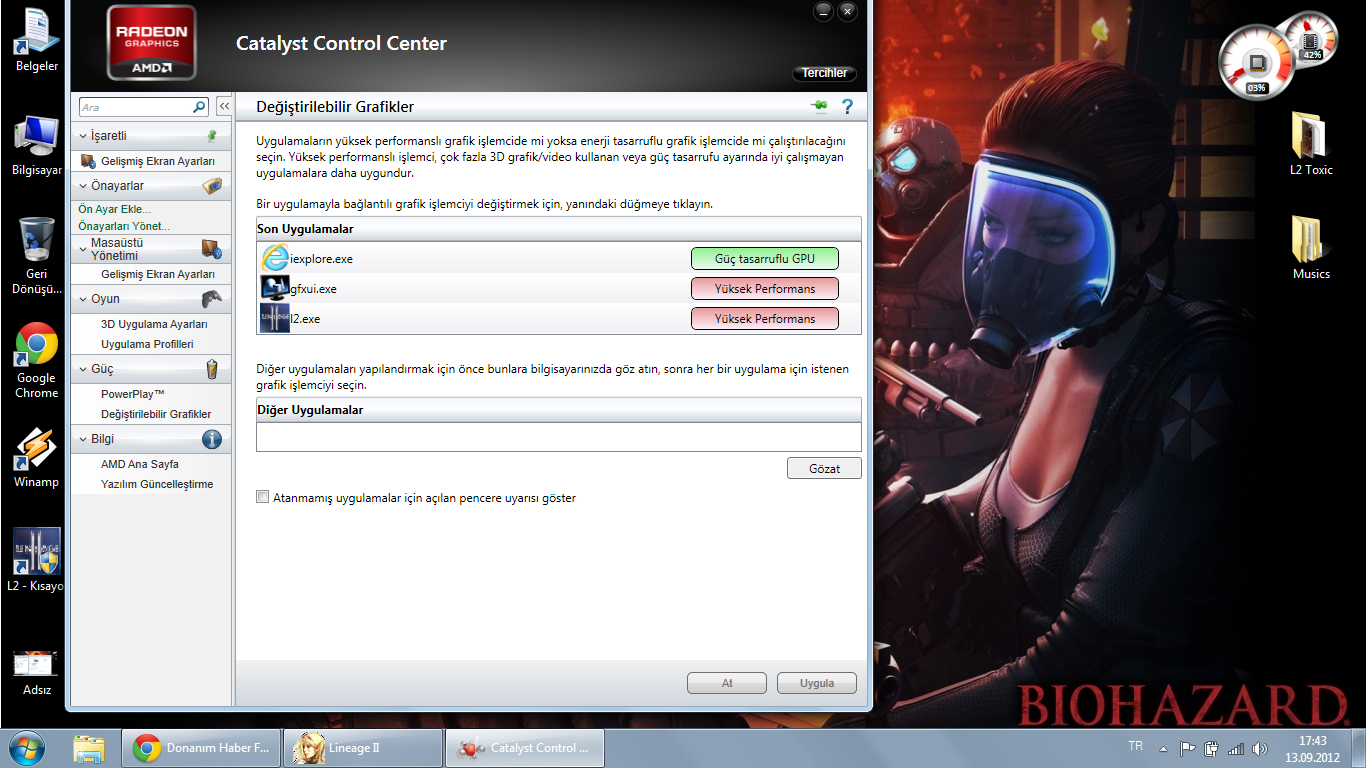Click the green pin icon beside İşaretli
The width and height of the screenshot is (1366, 768).
pos(211,136)
